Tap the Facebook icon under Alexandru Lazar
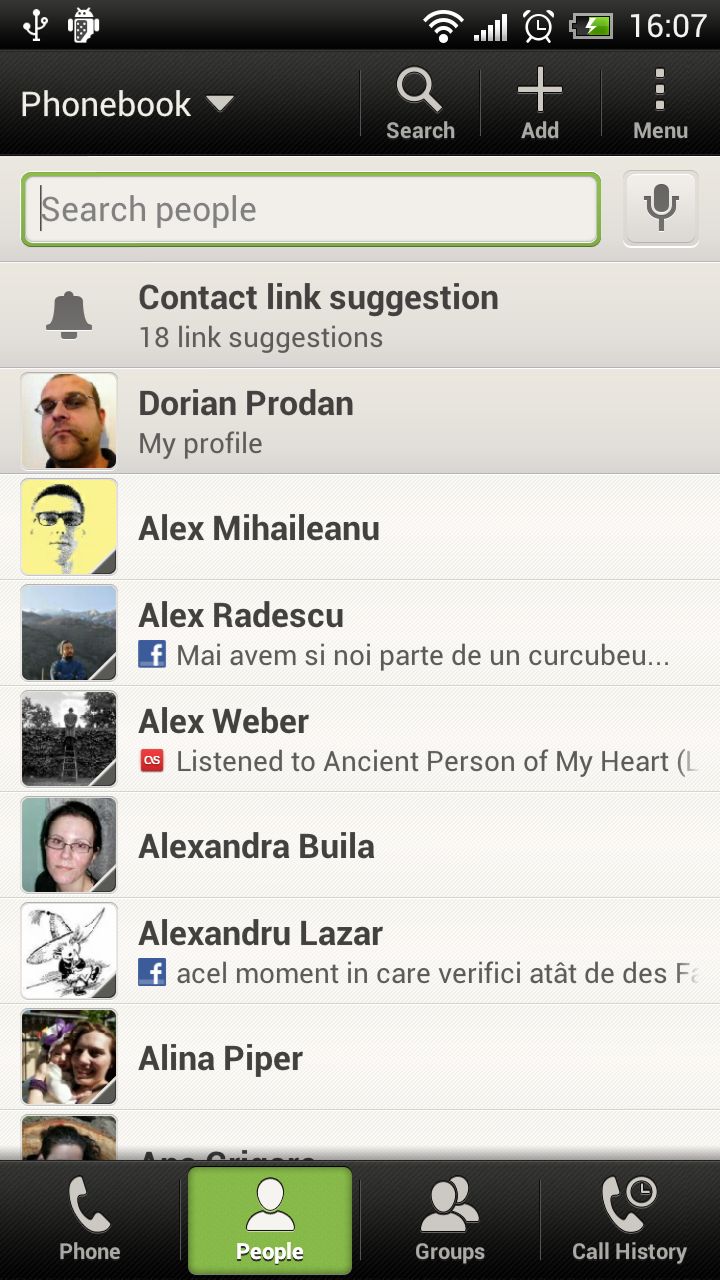Viewport: 720px width, 1280px height. [x=152, y=973]
